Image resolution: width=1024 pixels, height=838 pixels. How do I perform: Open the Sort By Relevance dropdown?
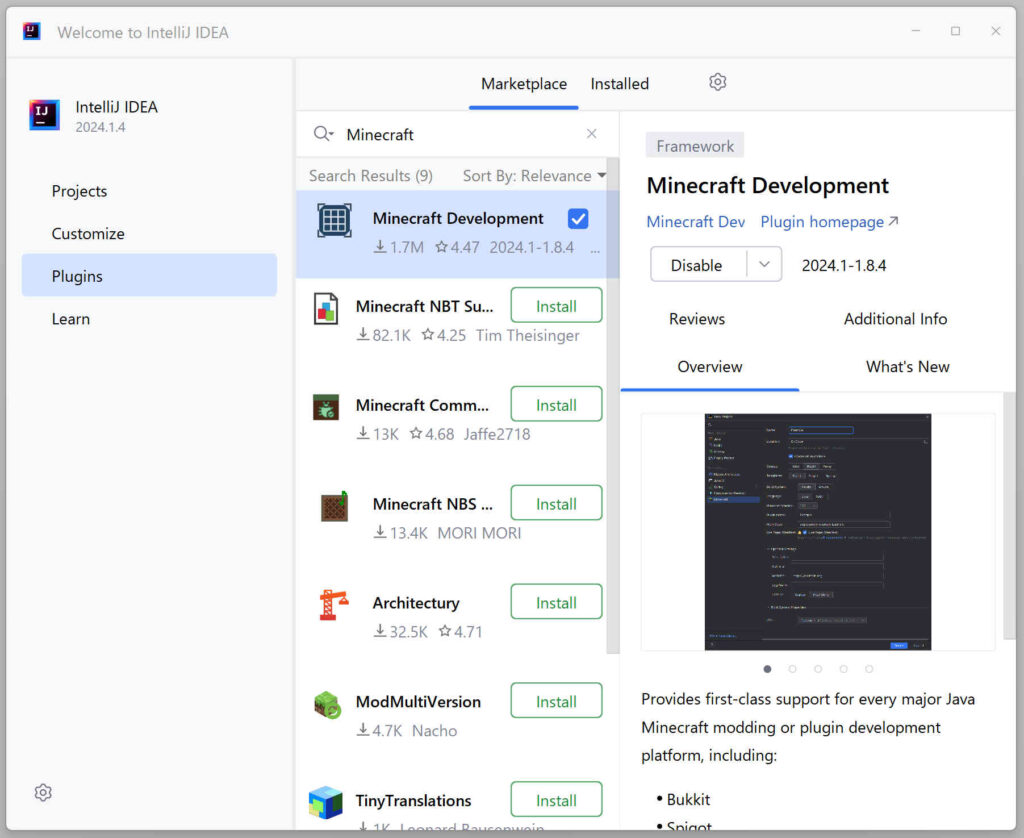(x=534, y=176)
